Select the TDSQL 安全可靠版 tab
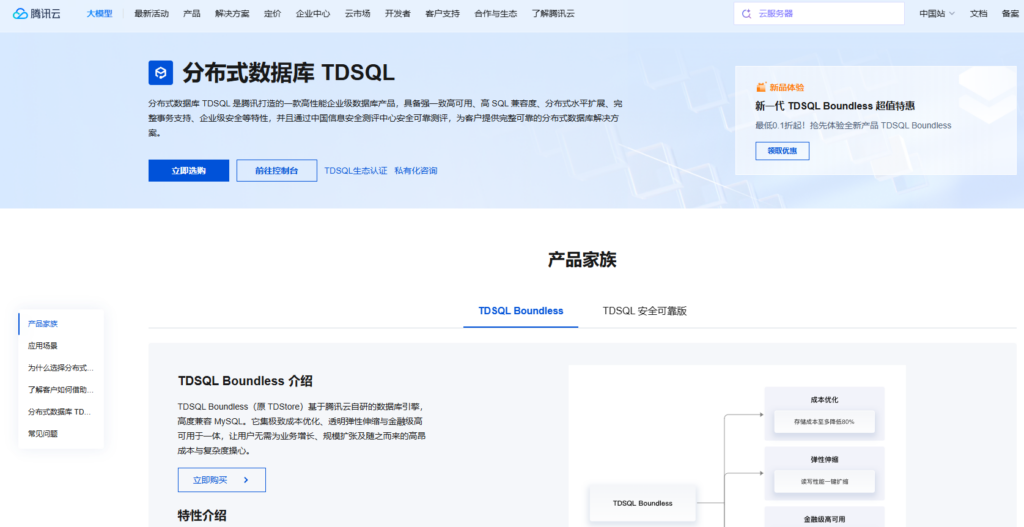The image size is (1024, 527). [645, 311]
